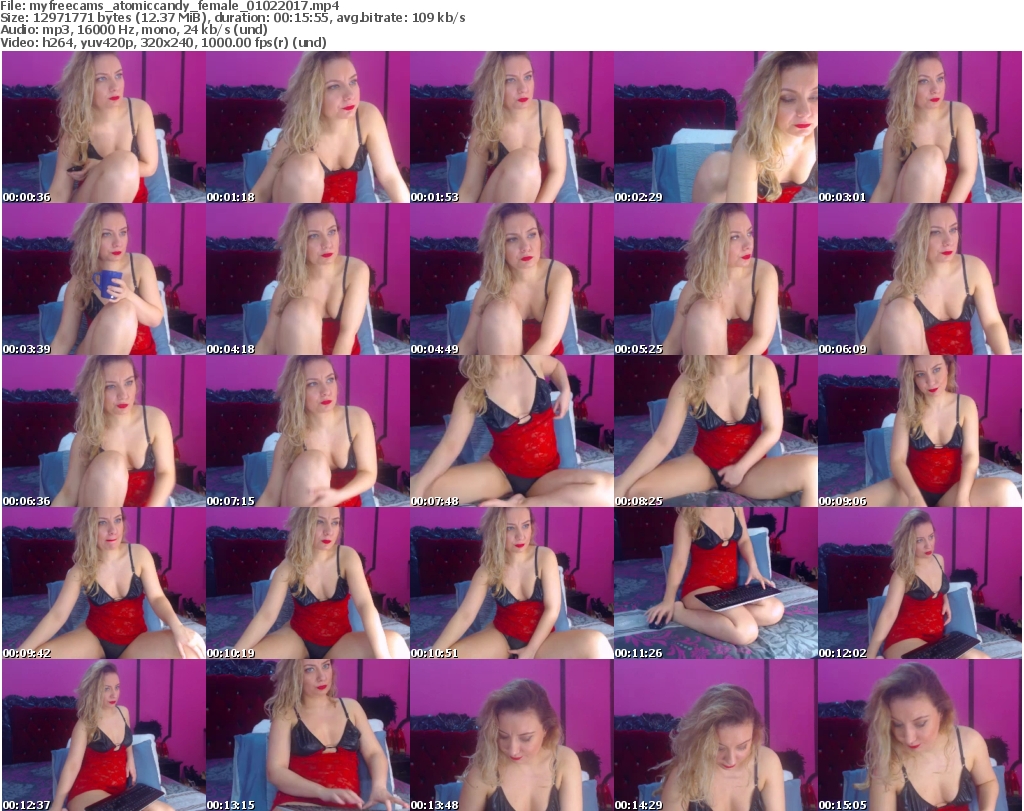
Task: Click the thumbnail timestamped 00:11:26
Action: point(716,583)
